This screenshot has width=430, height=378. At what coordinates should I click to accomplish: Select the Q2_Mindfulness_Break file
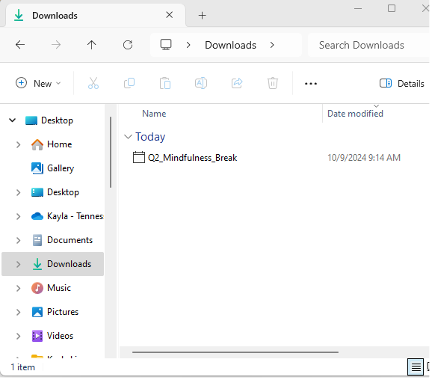[x=192, y=158]
